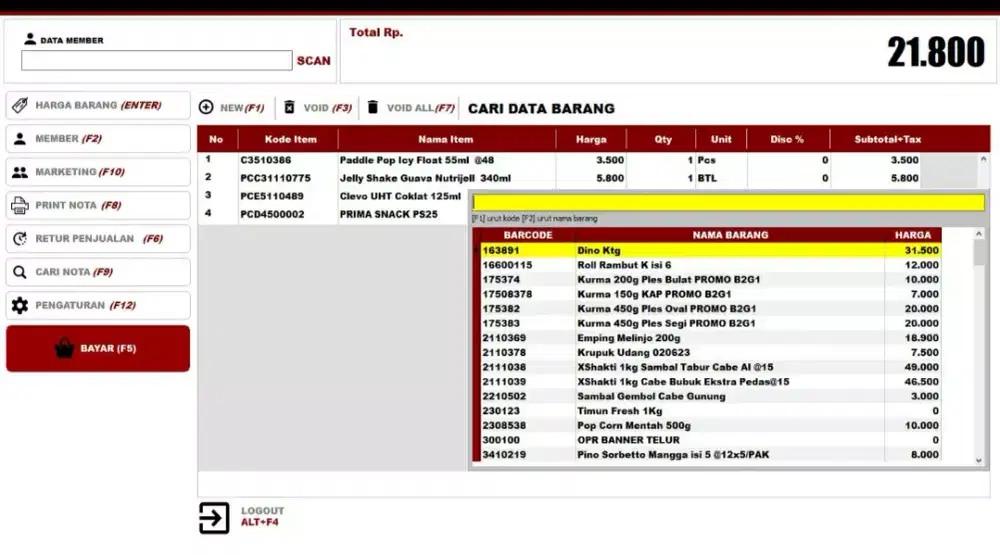Click the Print Nota printer icon

tap(20, 205)
